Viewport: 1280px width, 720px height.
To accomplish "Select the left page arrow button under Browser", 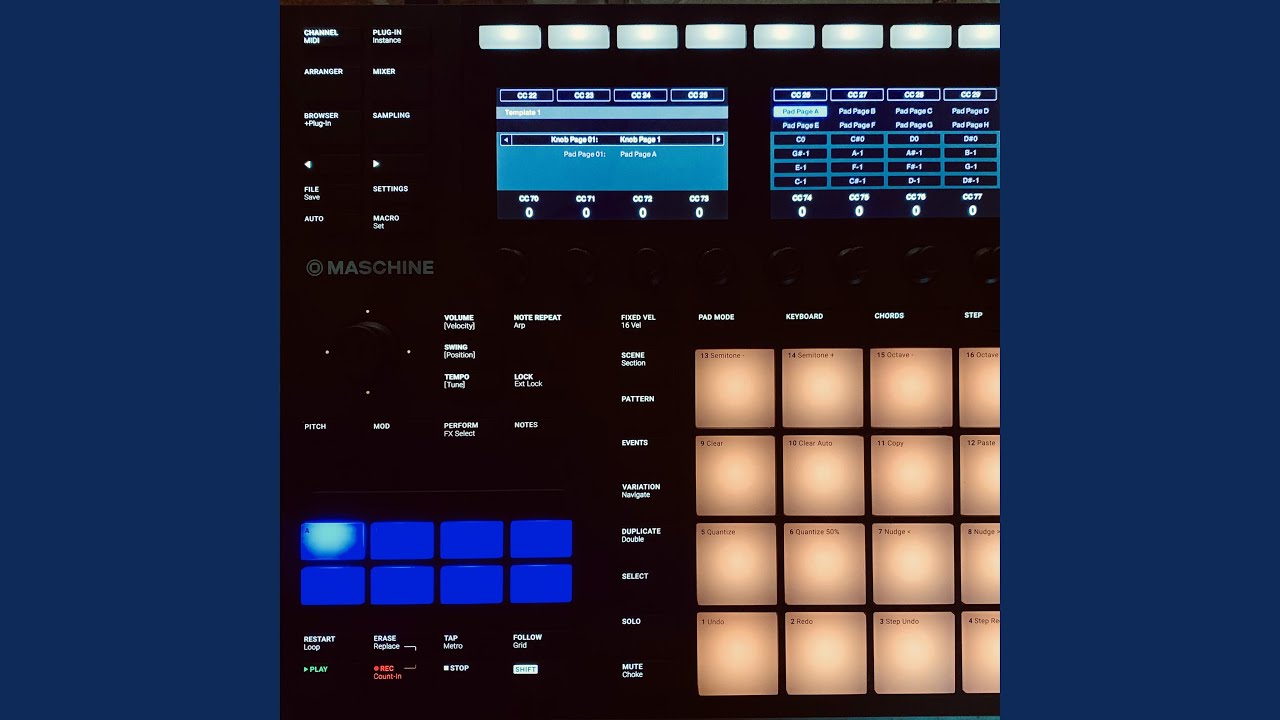I will [x=308, y=164].
